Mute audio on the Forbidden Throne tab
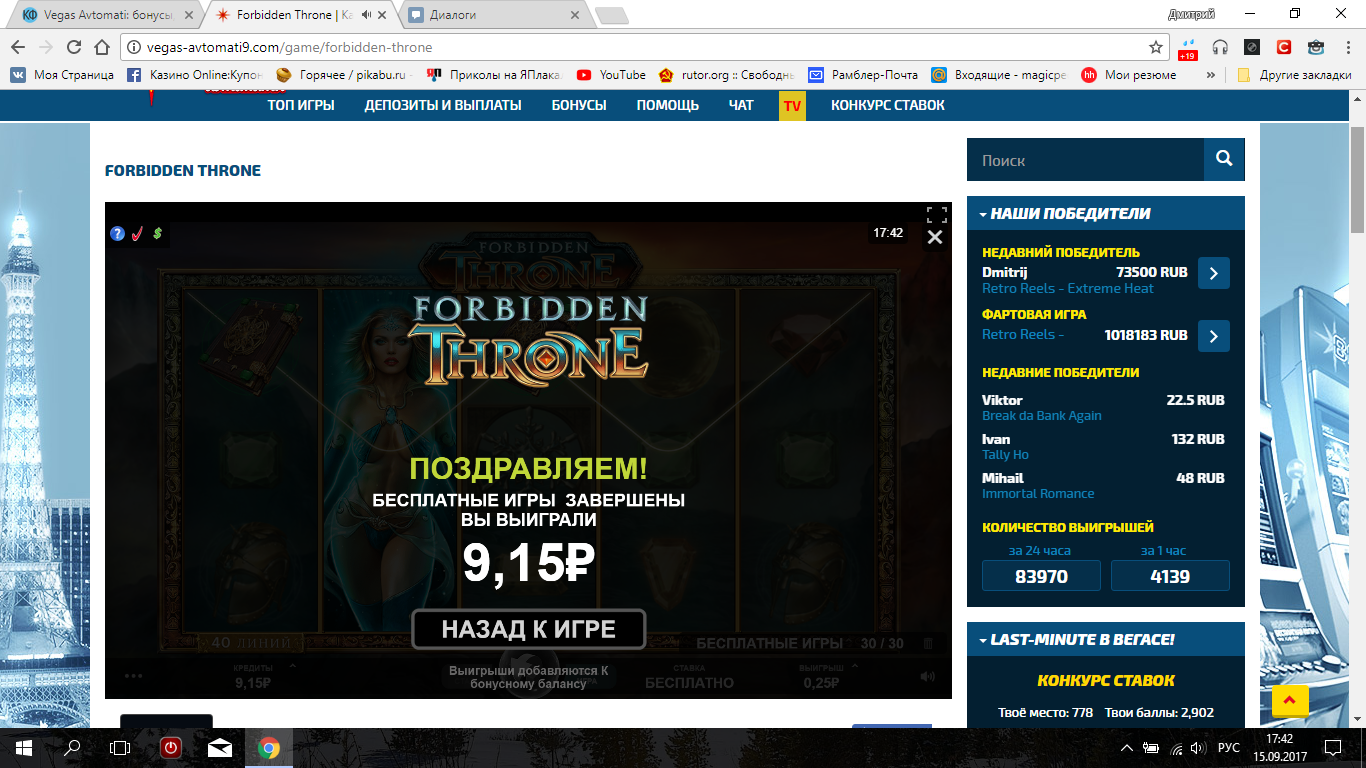This screenshot has width=1366, height=768. [x=367, y=15]
